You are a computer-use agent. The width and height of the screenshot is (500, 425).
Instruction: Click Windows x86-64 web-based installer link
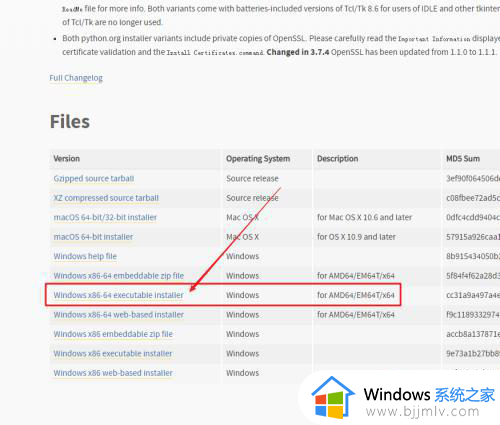pos(119,315)
